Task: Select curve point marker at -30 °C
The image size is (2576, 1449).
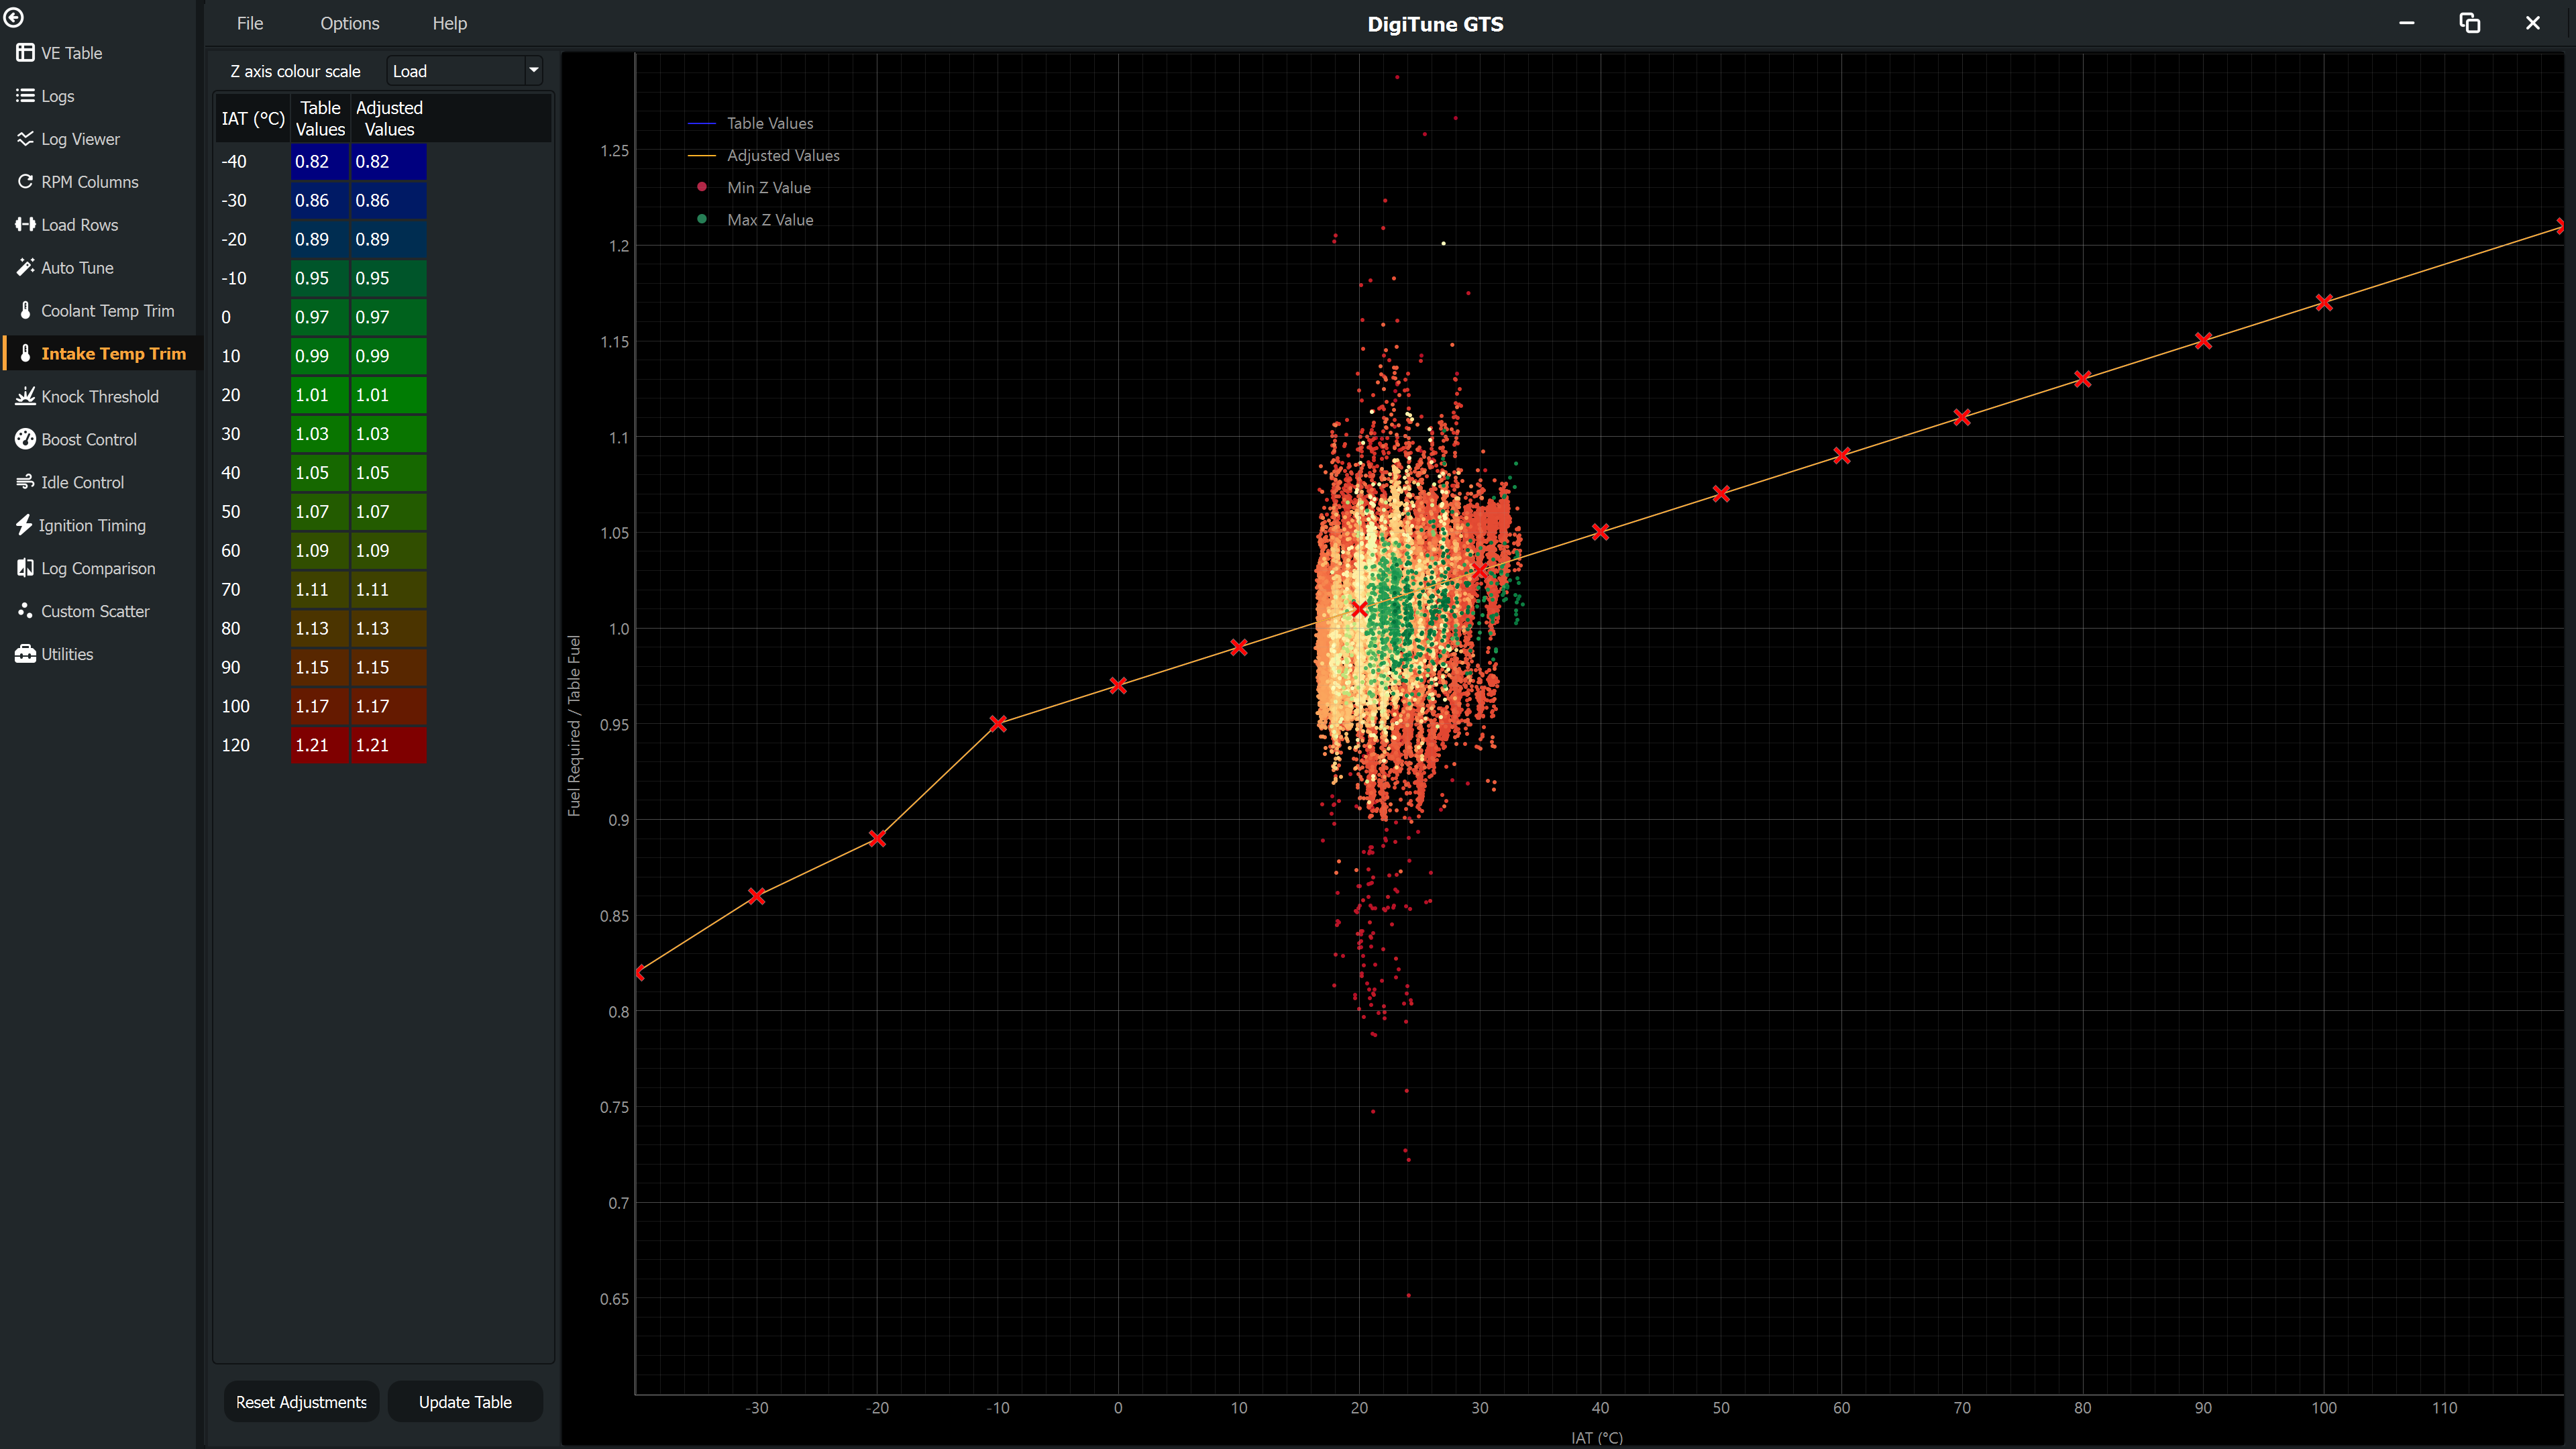Action: click(x=757, y=896)
